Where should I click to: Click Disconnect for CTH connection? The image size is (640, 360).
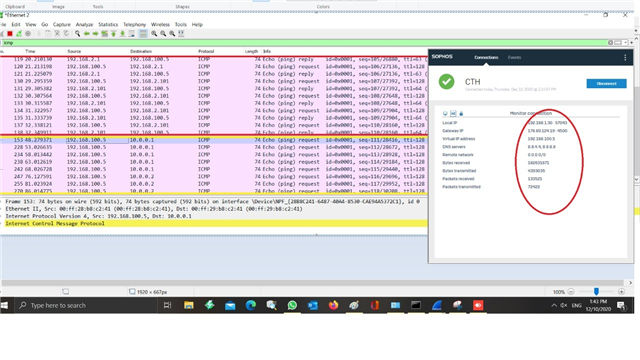[x=607, y=84]
